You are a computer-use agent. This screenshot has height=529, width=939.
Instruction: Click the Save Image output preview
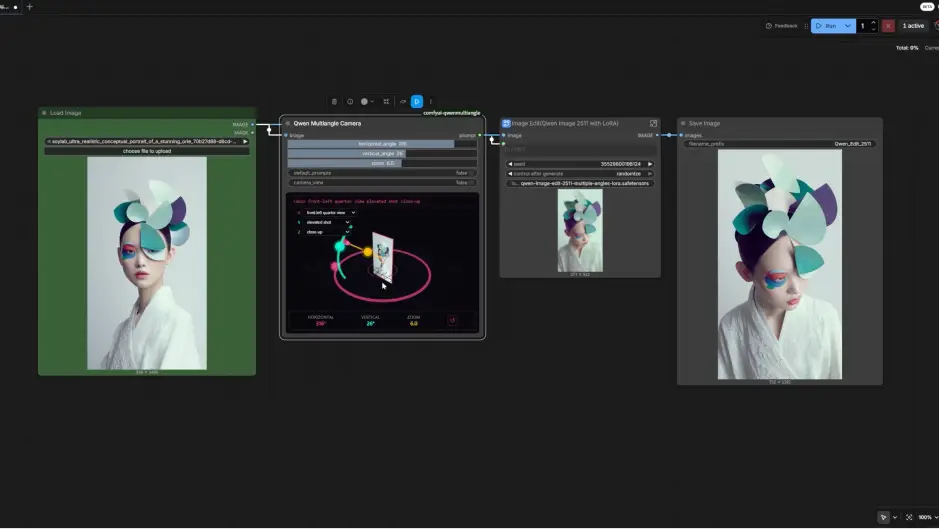click(x=780, y=264)
